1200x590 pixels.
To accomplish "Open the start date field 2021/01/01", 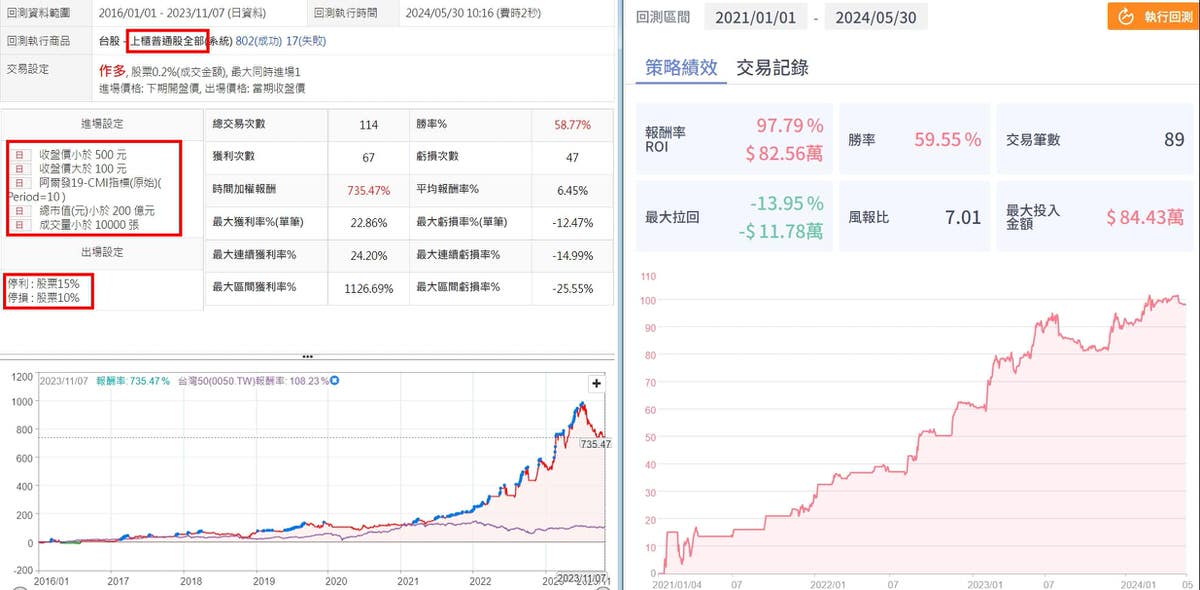I will [x=755, y=17].
